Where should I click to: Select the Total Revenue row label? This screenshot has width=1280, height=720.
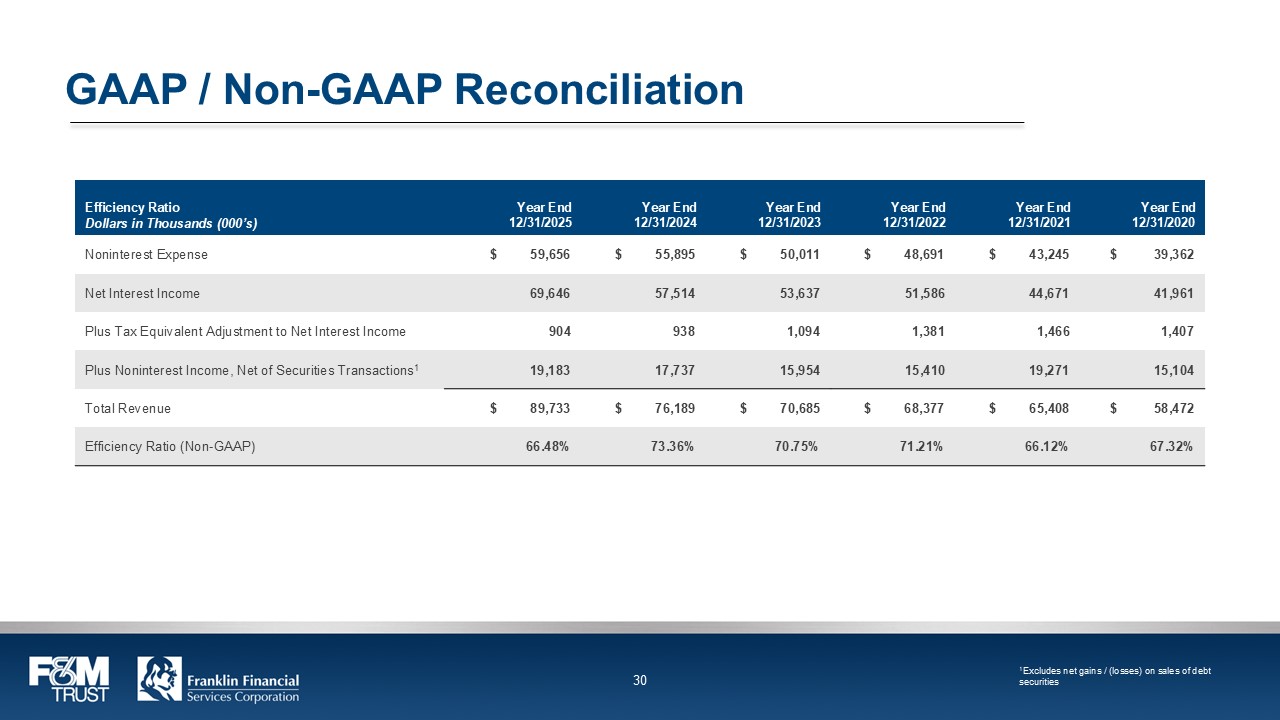pyautogui.click(x=127, y=408)
